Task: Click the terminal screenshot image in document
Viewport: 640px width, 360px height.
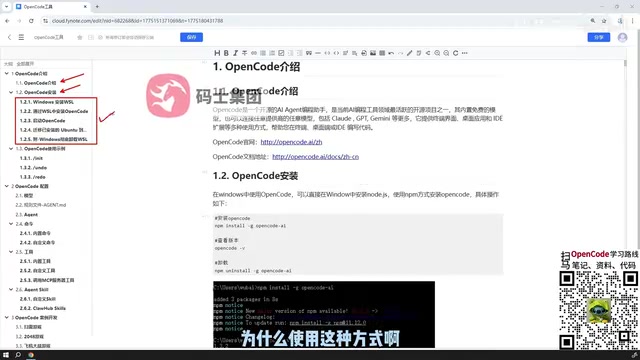Action: click(x=324, y=314)
